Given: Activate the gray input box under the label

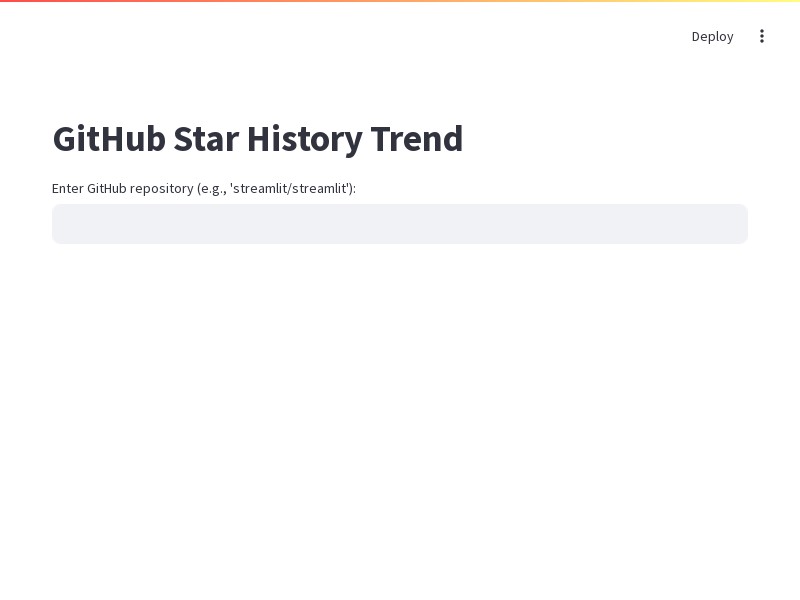Looking at the screenshot, I should 400,224.
